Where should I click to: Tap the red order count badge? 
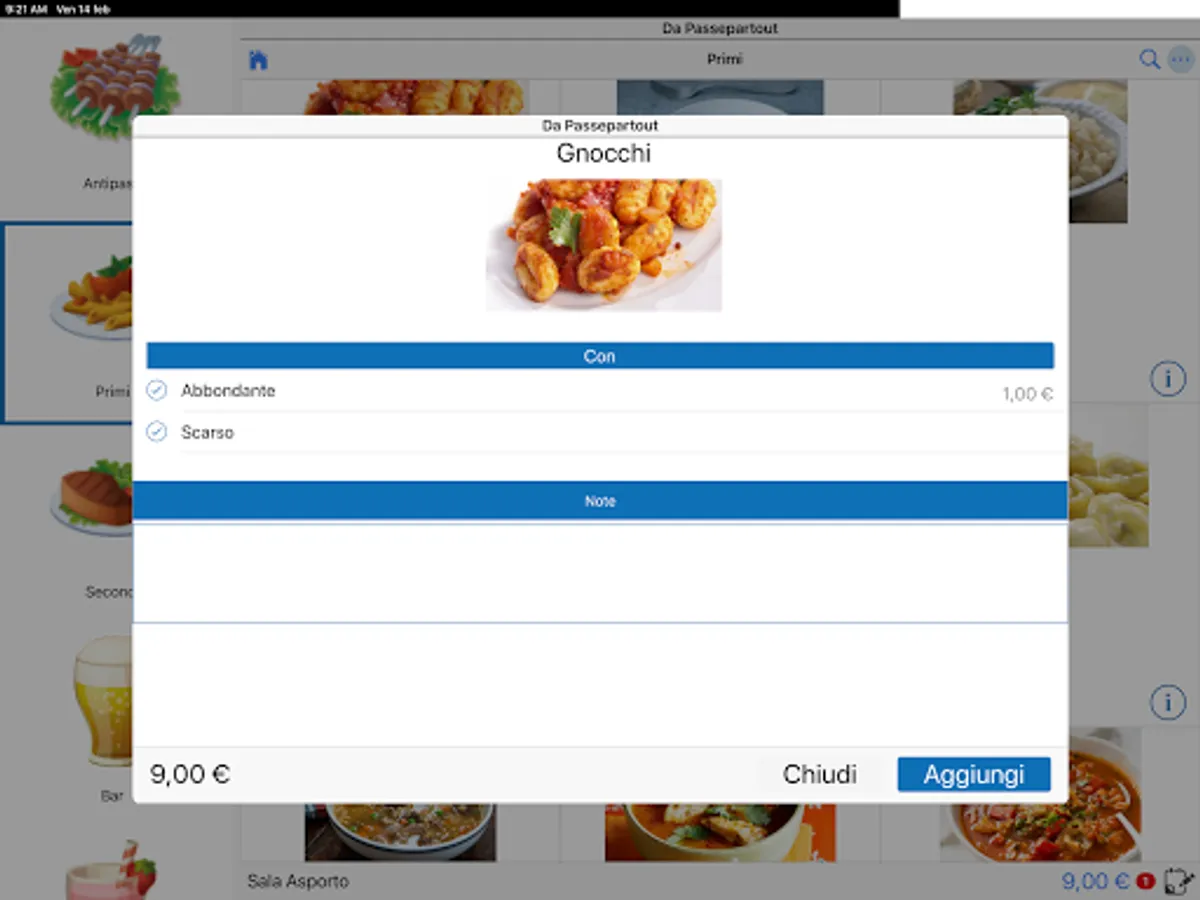tap(1146, 882)
